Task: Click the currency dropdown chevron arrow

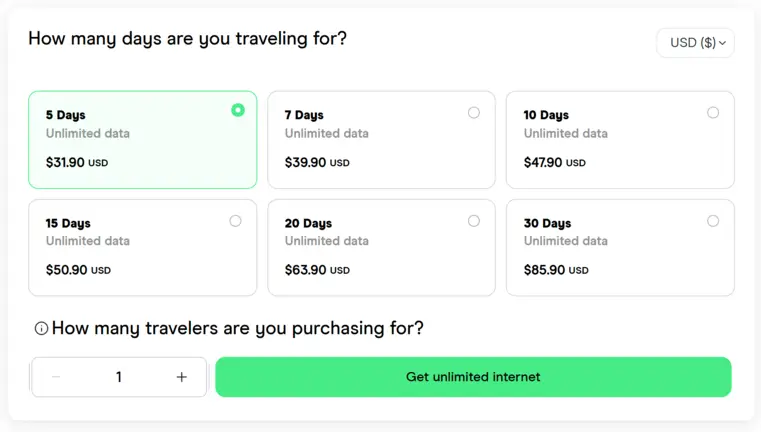Action: coord(722,43)
